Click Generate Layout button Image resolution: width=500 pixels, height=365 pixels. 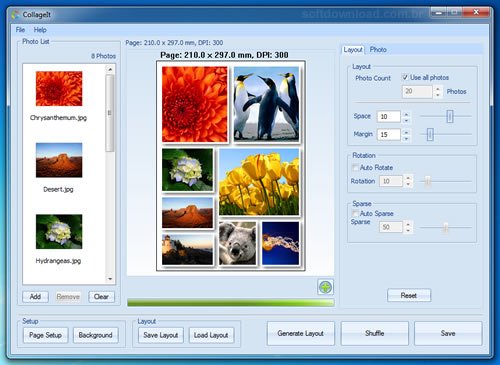[x=300, y=333]
